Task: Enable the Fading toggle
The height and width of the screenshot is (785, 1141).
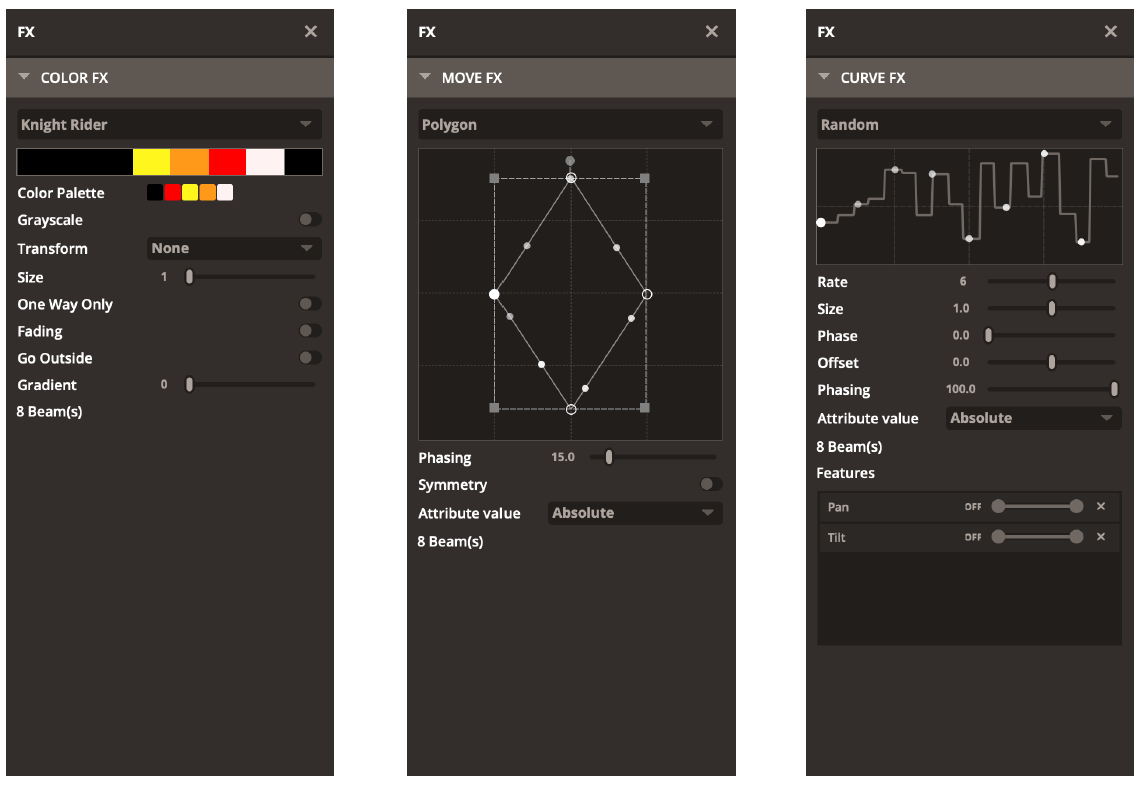Action: (310, 331)
